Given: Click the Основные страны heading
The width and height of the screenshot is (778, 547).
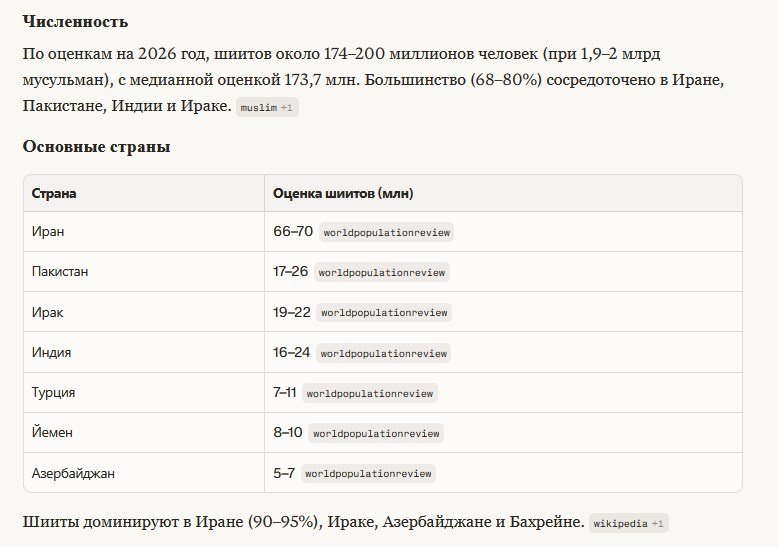Looking at the screenshot, I should (x=96, y=147).
